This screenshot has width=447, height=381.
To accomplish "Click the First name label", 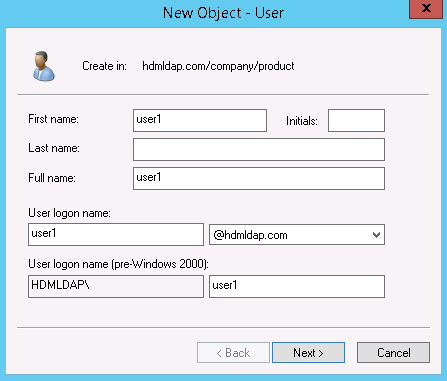I will 53,119.
